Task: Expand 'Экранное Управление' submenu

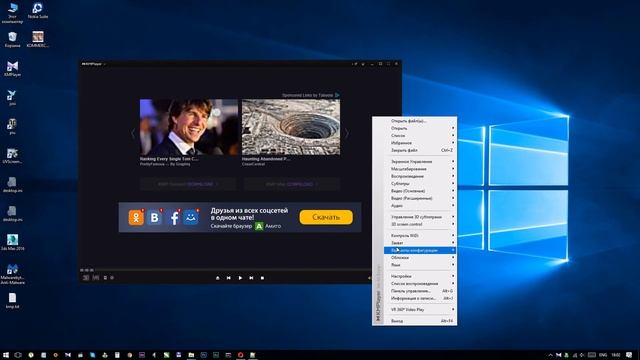Action: [420, 162]
